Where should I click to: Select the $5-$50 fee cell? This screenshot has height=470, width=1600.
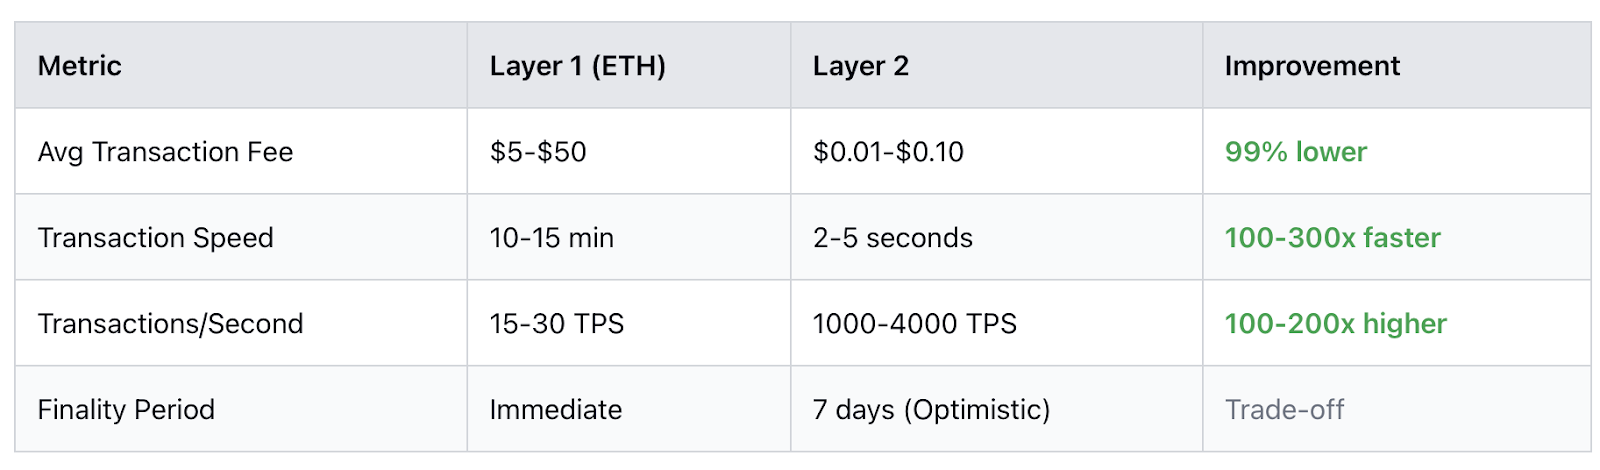[x=538, y=152]
